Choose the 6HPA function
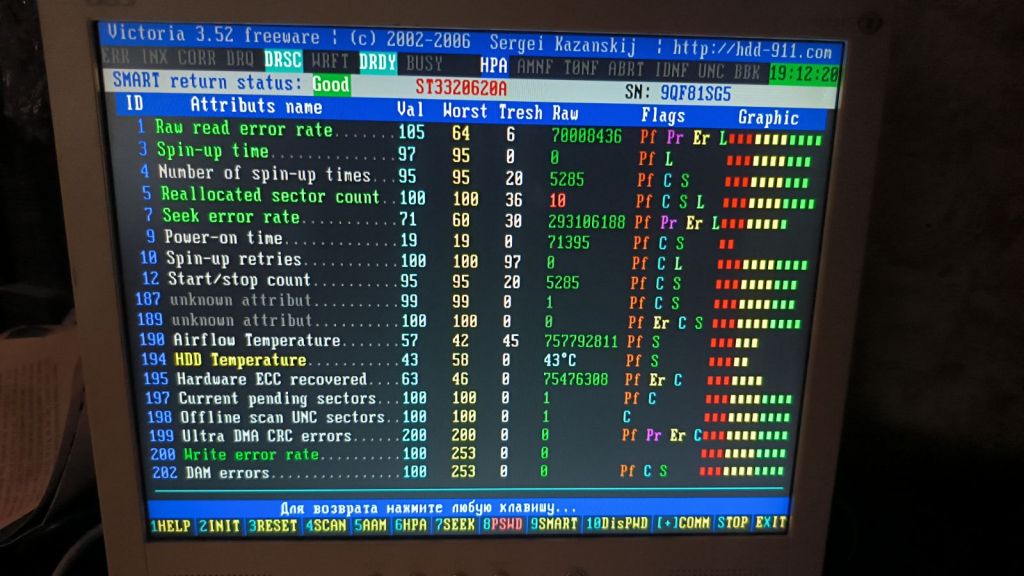Image resolution: width=1024 pixels, height=576 pixels. point(411,525)
